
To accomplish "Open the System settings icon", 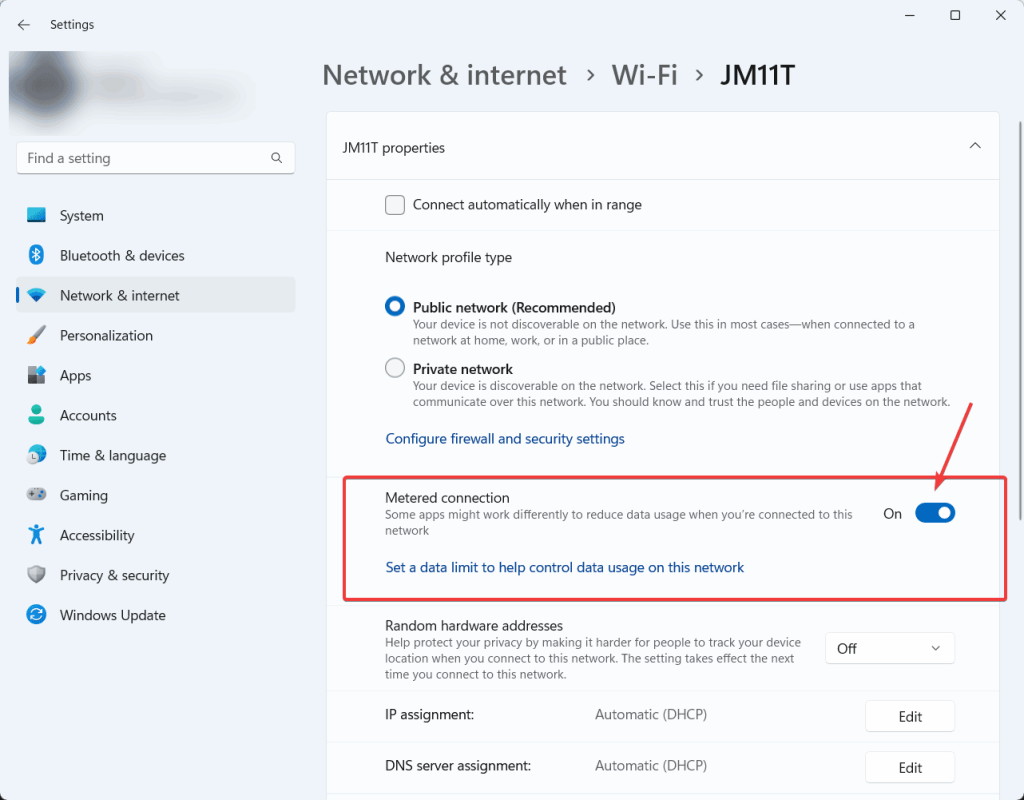I will [x=36, y=215].
